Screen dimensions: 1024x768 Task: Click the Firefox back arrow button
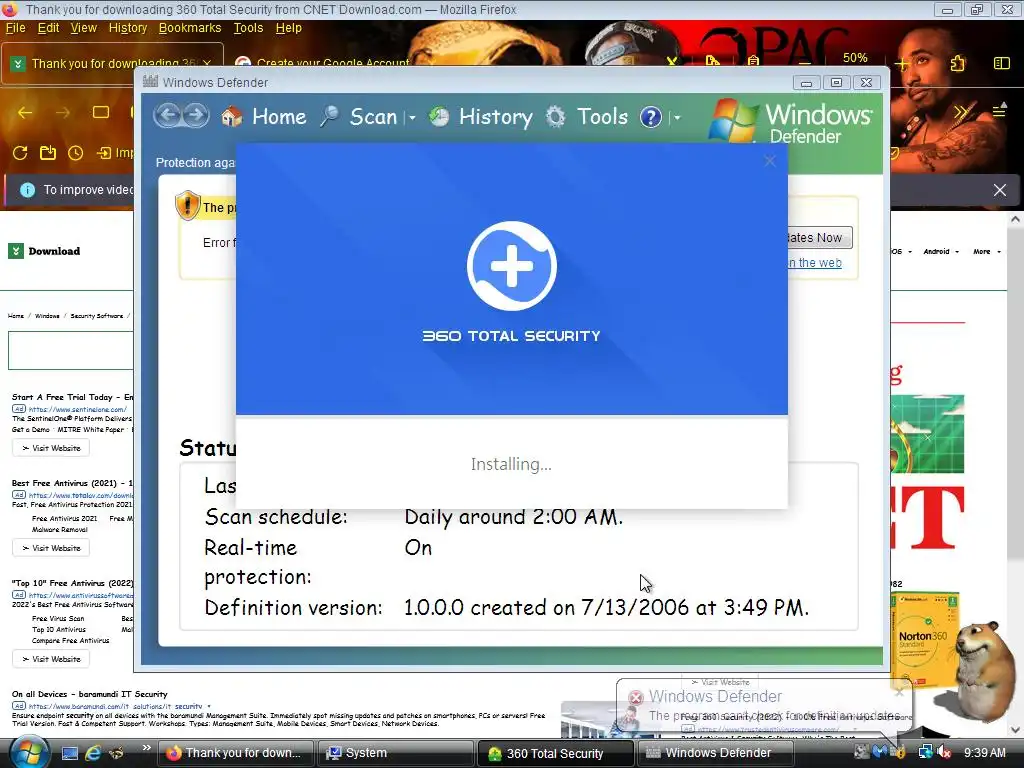[25, 113]
